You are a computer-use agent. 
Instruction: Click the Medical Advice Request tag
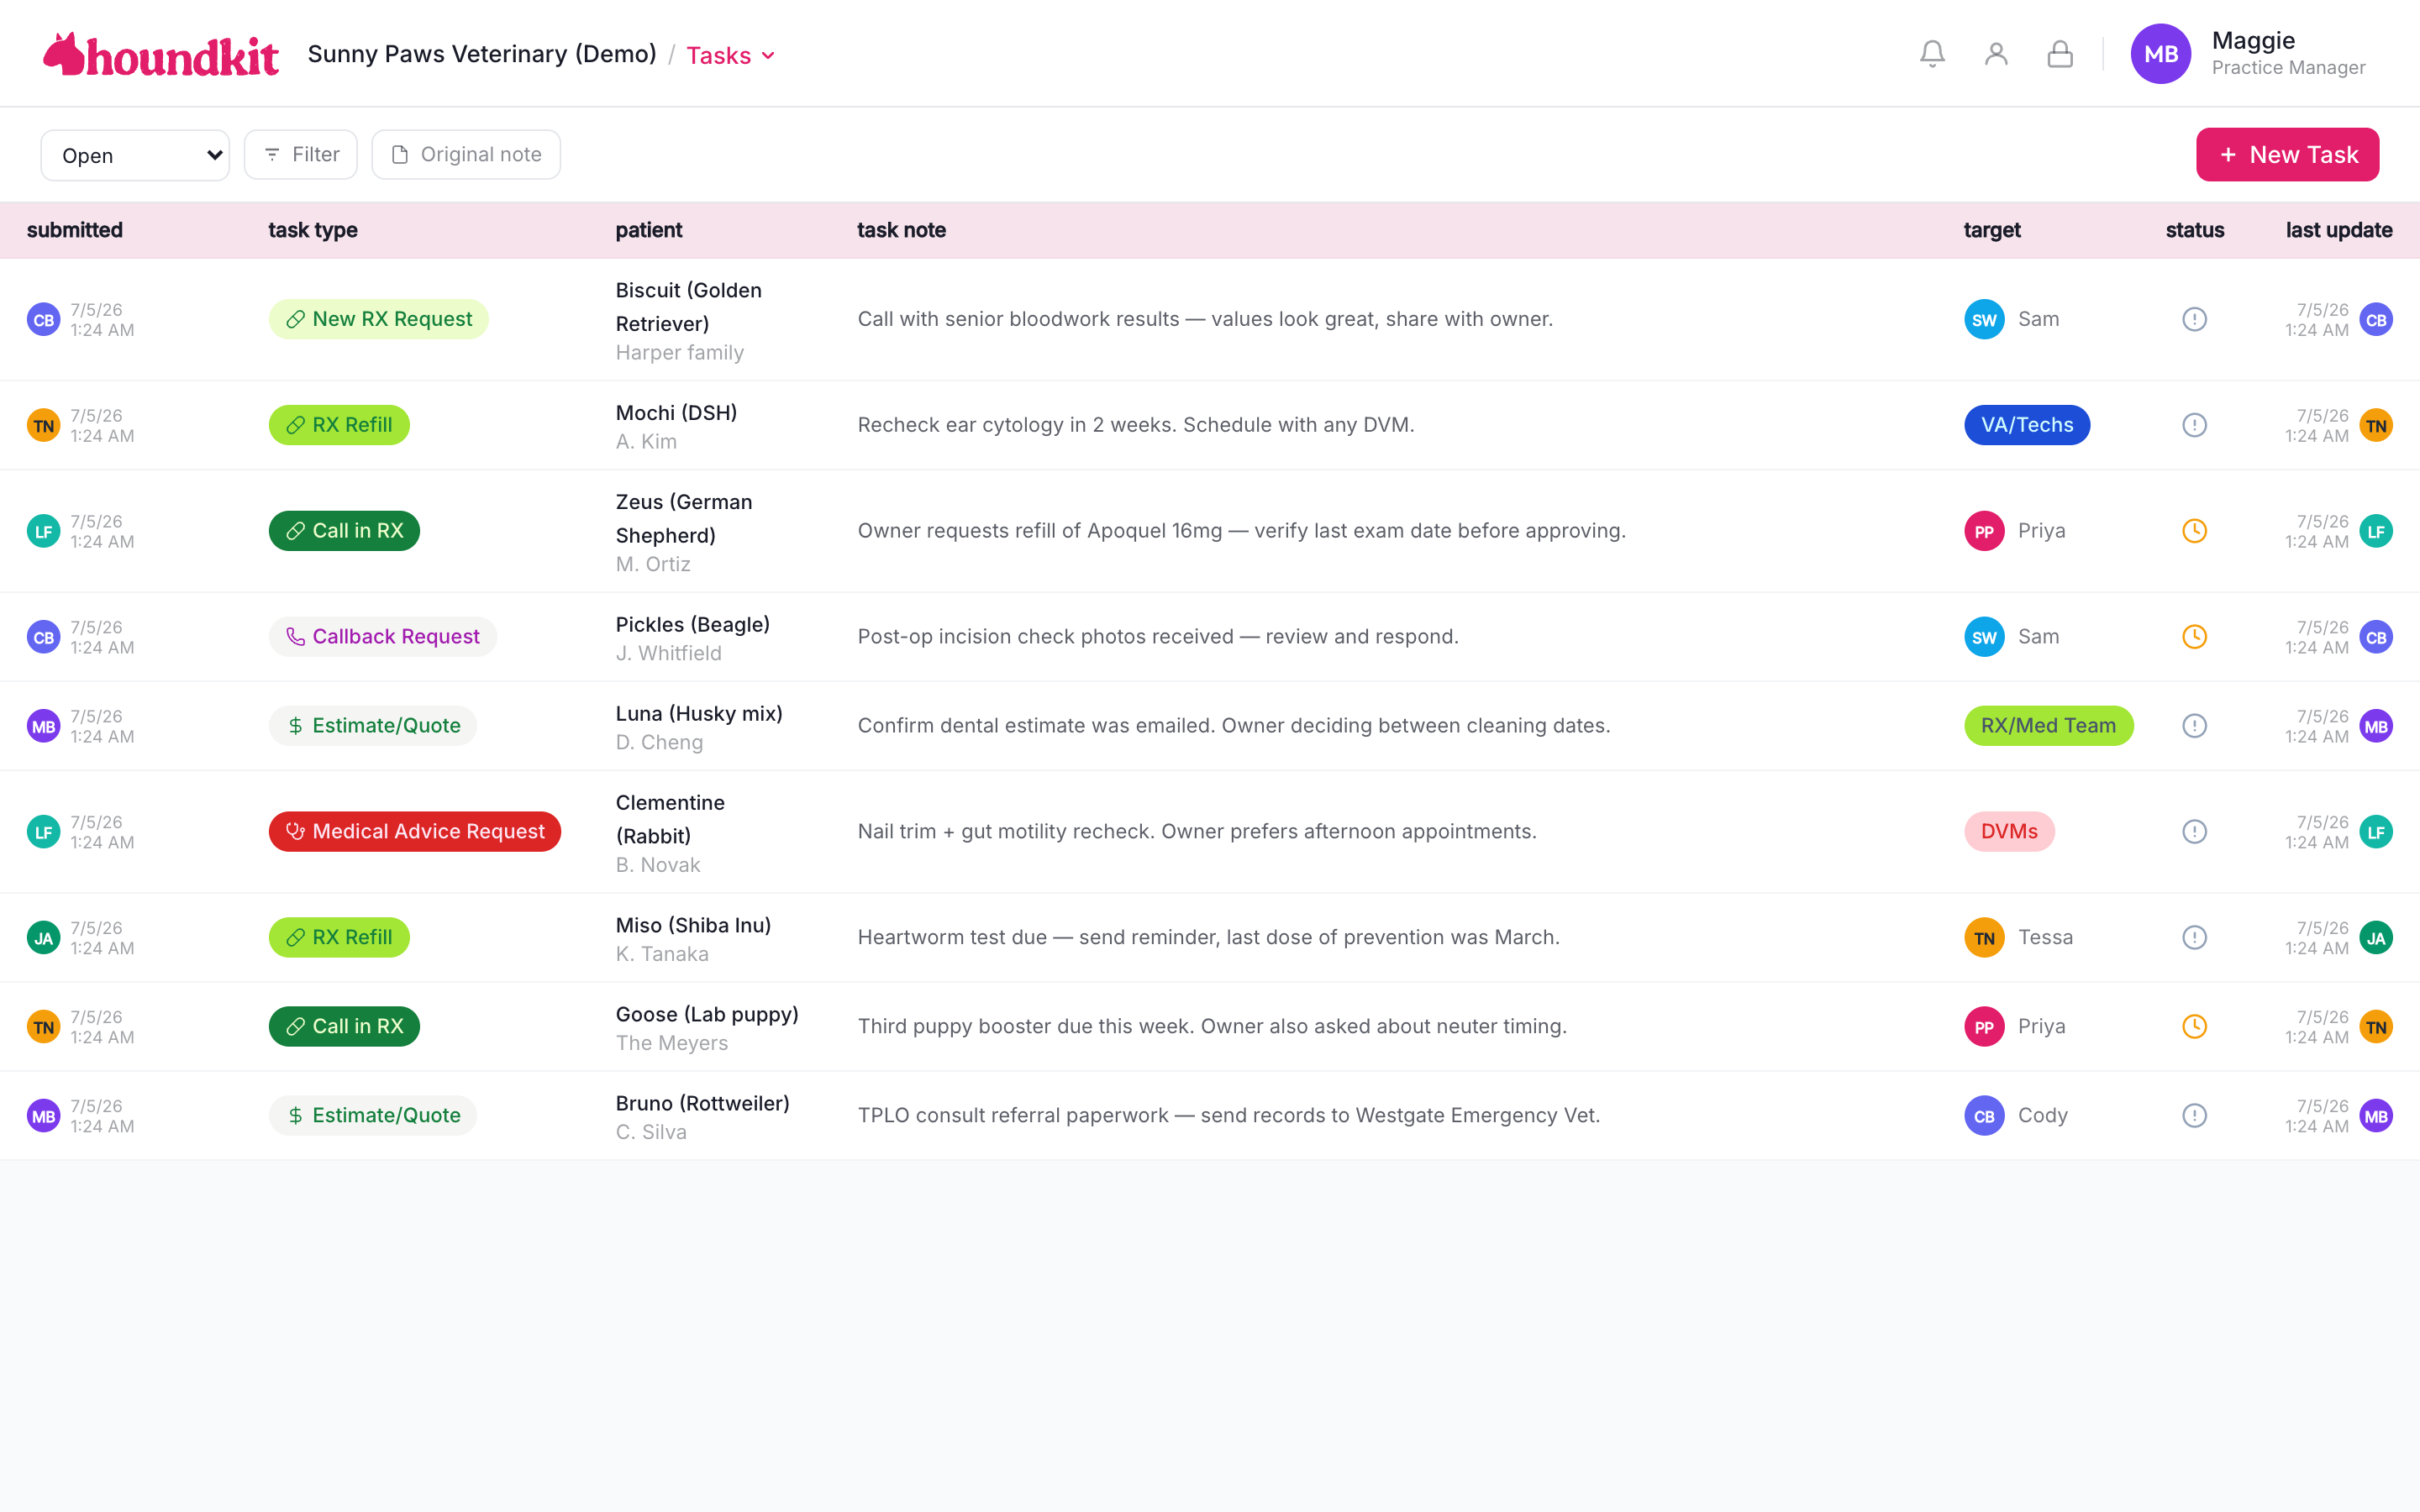tap(414, 832)
